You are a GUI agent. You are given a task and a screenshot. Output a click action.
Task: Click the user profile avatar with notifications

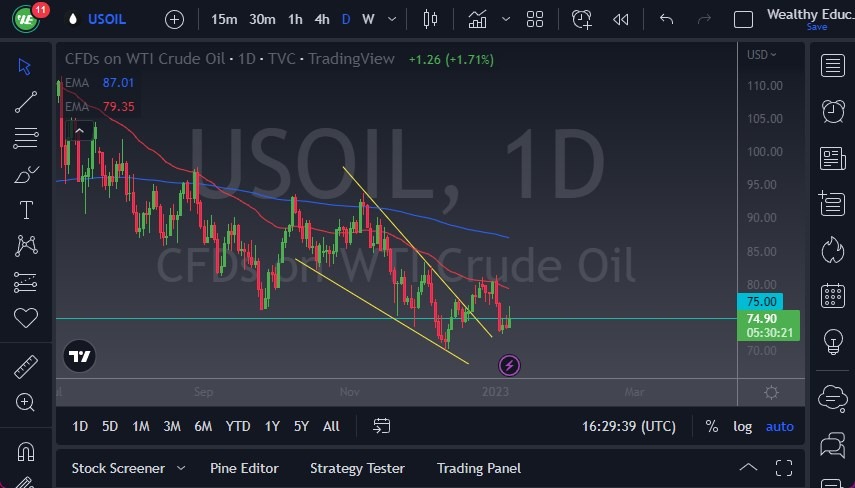[26, 19]
